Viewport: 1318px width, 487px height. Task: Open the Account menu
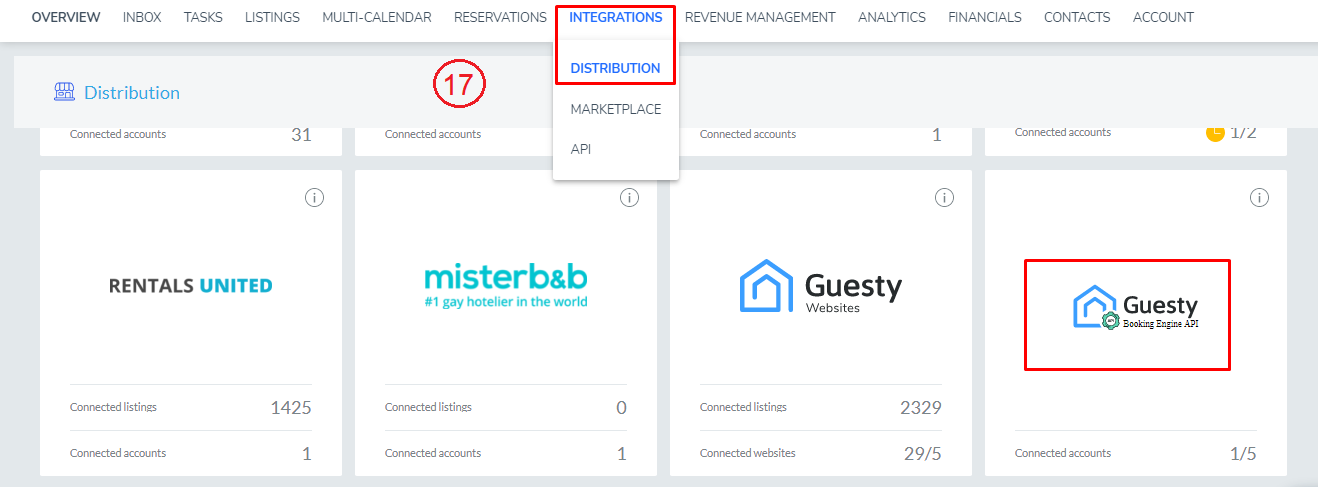(x=1163, y=17)
